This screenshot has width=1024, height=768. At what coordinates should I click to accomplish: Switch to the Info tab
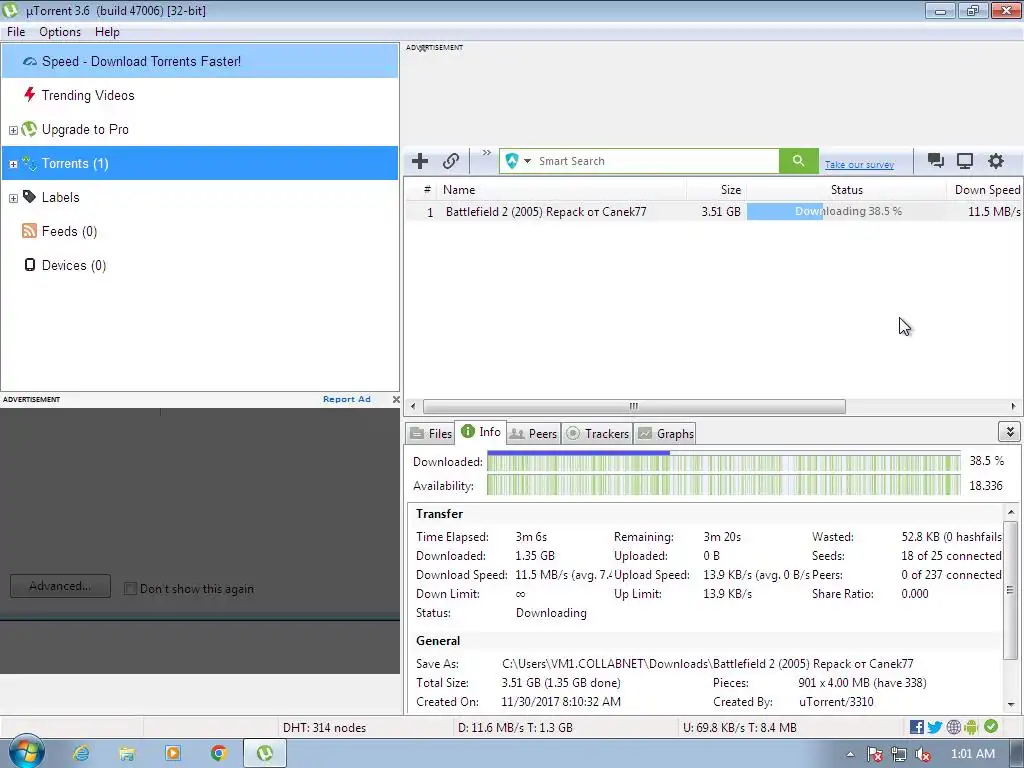481,432
